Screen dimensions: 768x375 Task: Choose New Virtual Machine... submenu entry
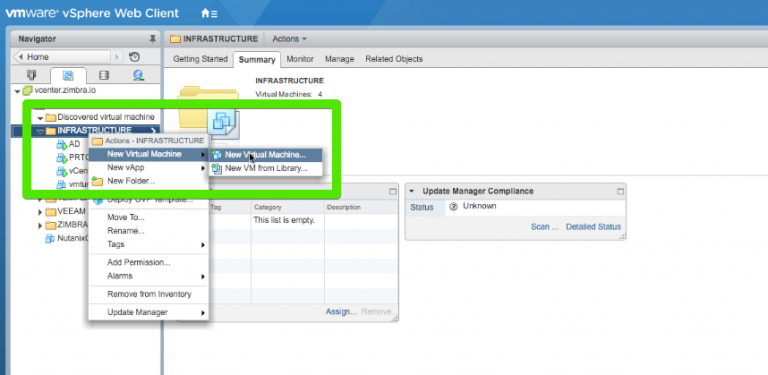pyautogui.click(x=265, y=155)
